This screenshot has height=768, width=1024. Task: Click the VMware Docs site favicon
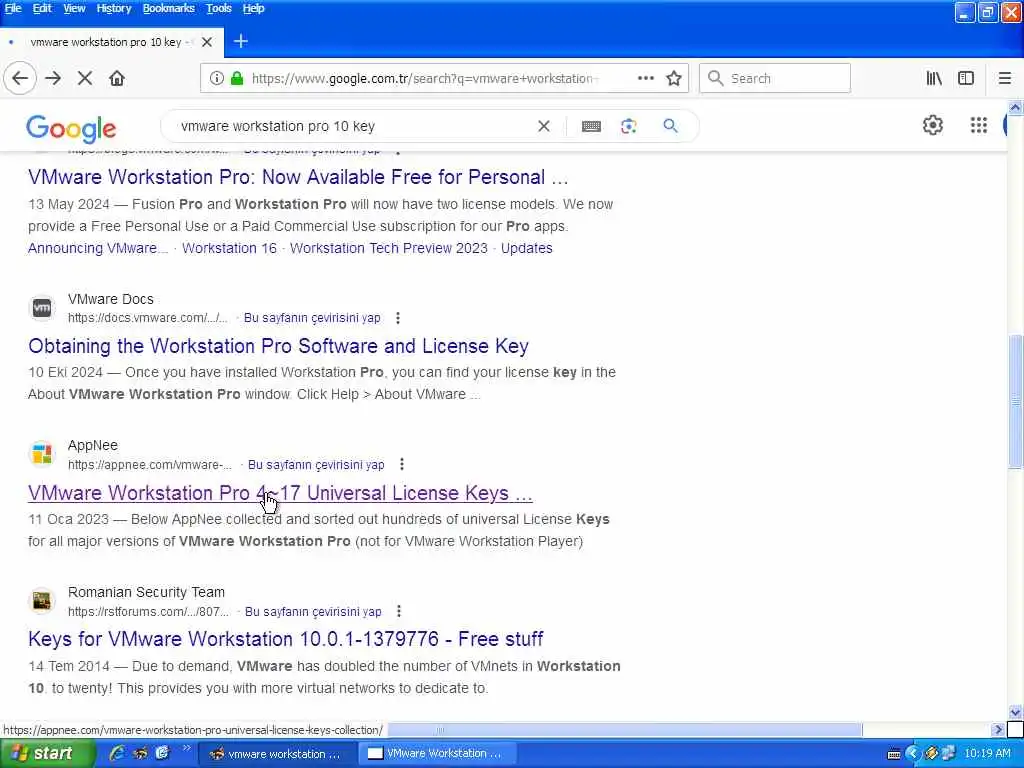pos(42,308)
